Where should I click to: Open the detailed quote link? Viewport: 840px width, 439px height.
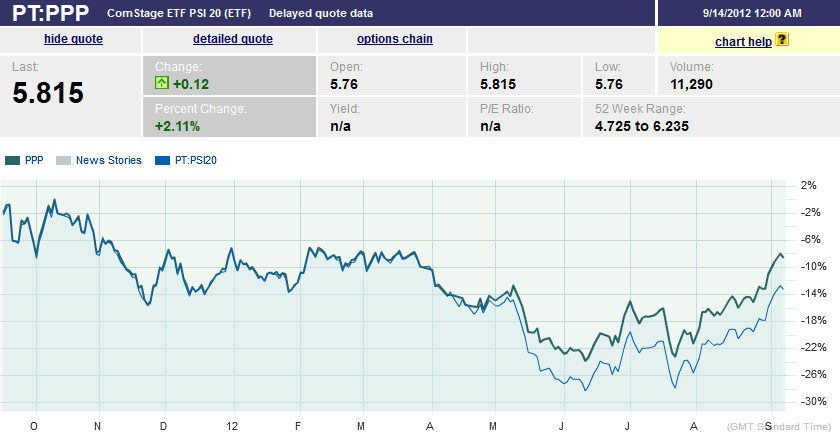click(x=232, y=39)
